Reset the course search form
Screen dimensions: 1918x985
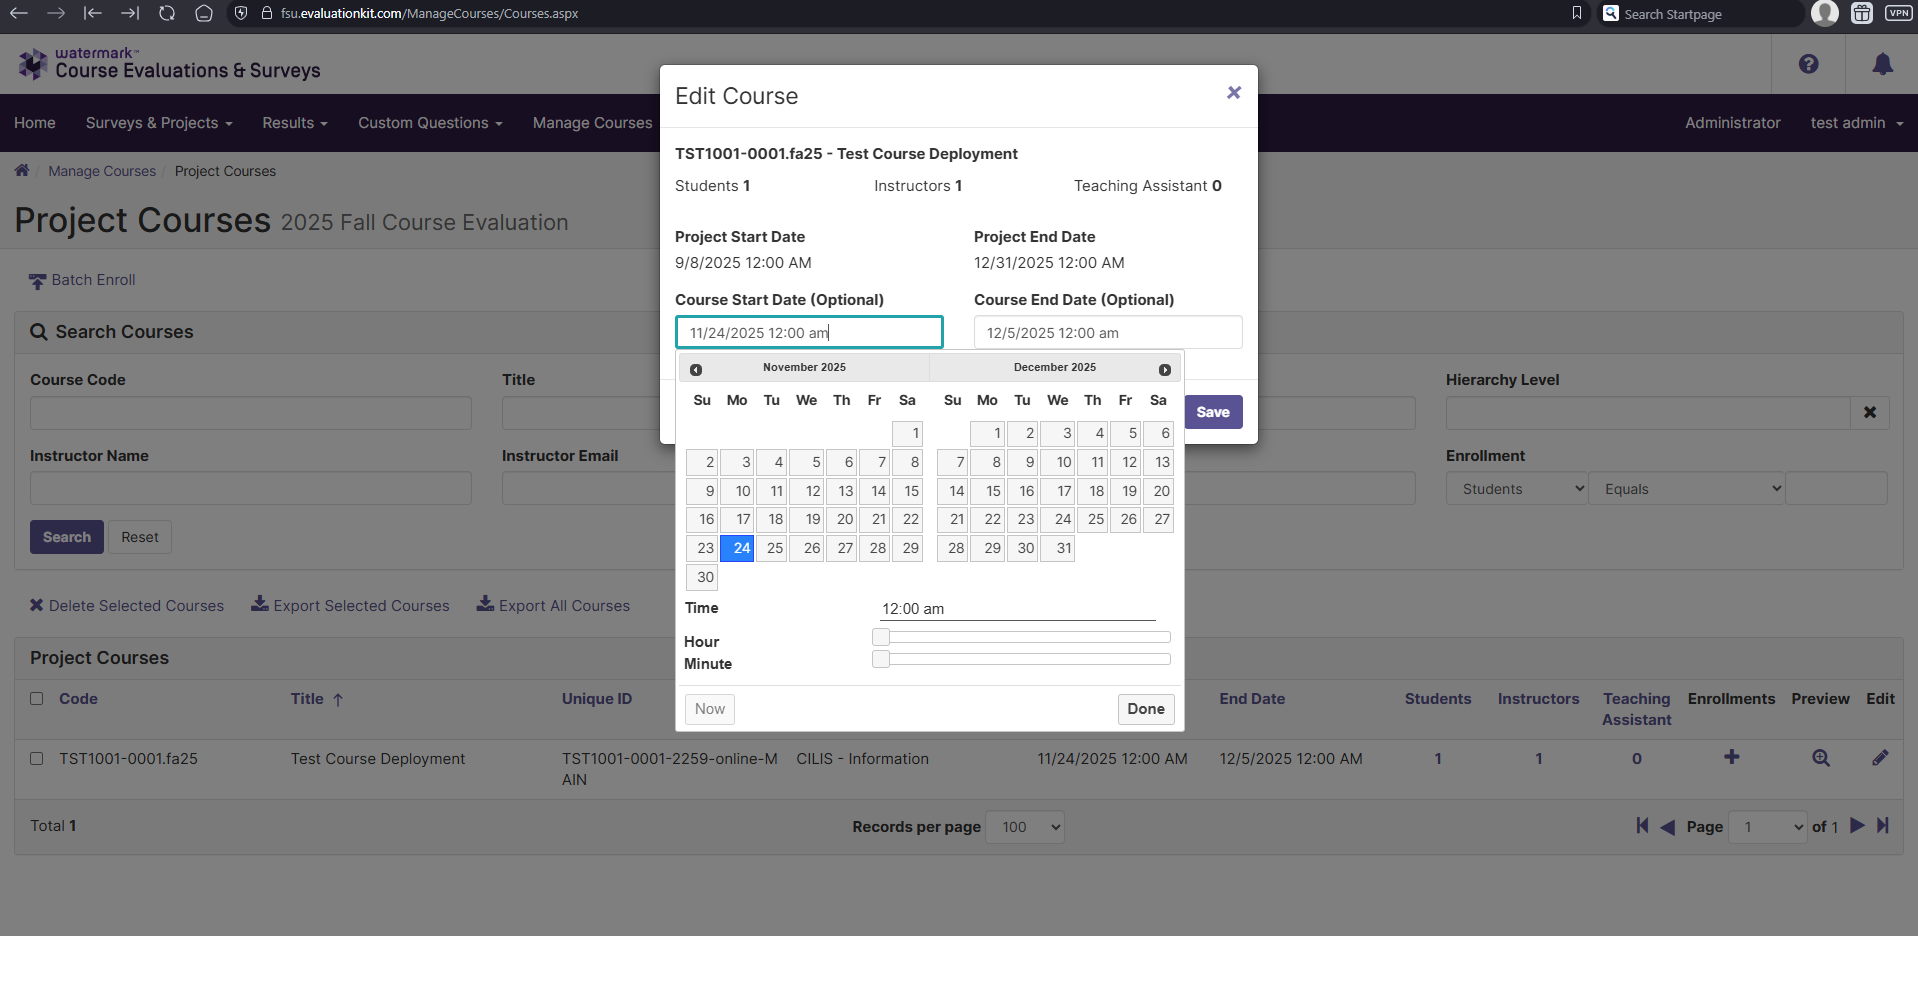pyautogui.click(x=140, y=537)
